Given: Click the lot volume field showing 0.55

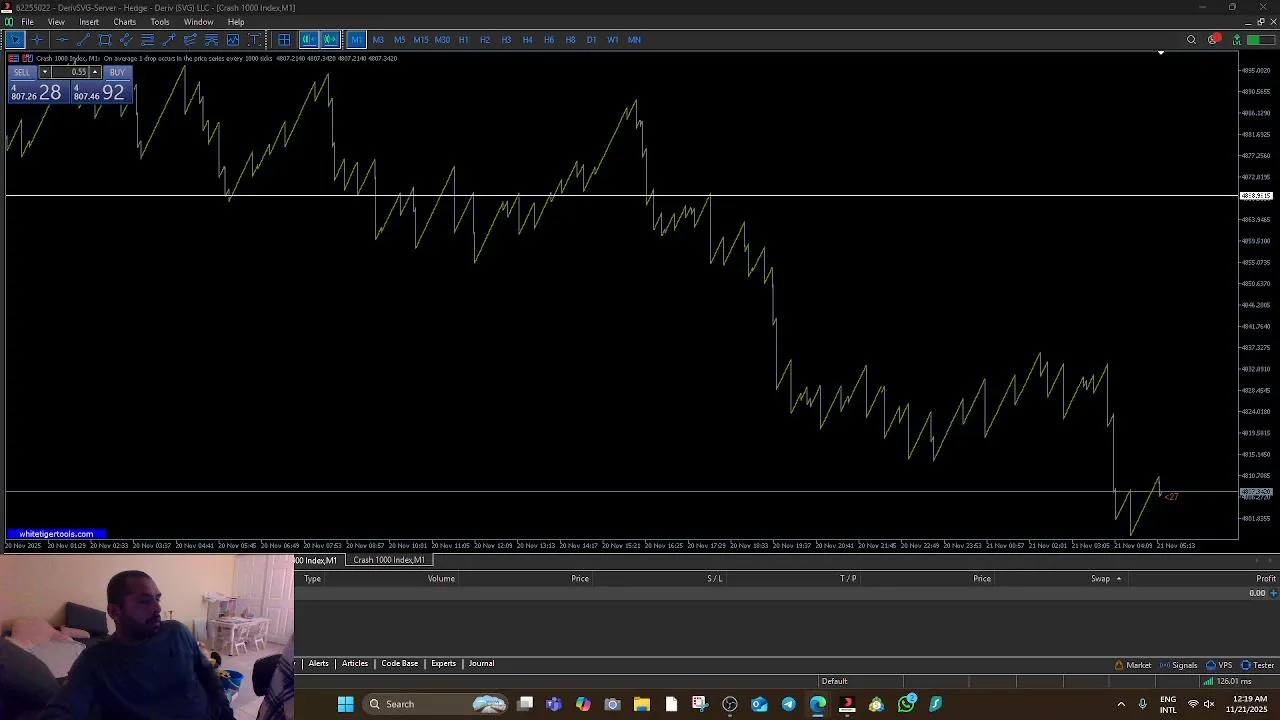Looking at the screenshot, I should [70, 72].
